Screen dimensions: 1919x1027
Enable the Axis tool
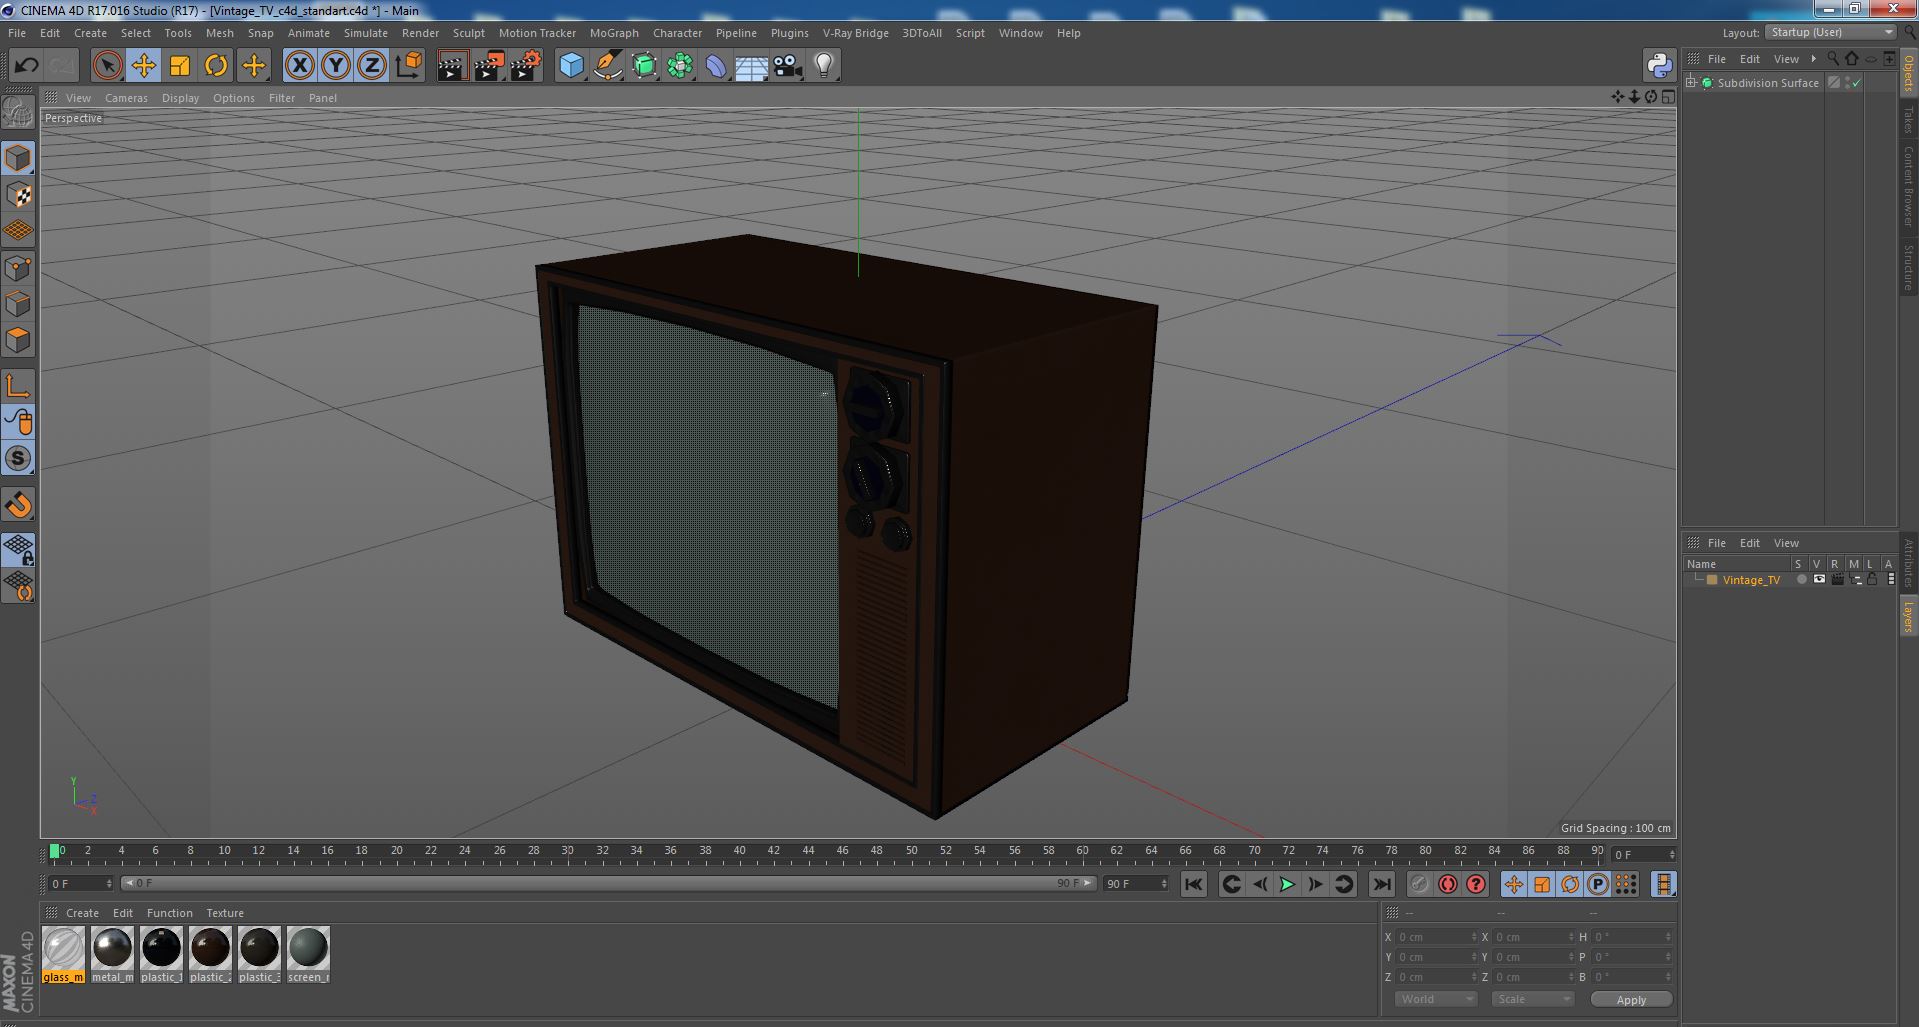tap(18, 386)
